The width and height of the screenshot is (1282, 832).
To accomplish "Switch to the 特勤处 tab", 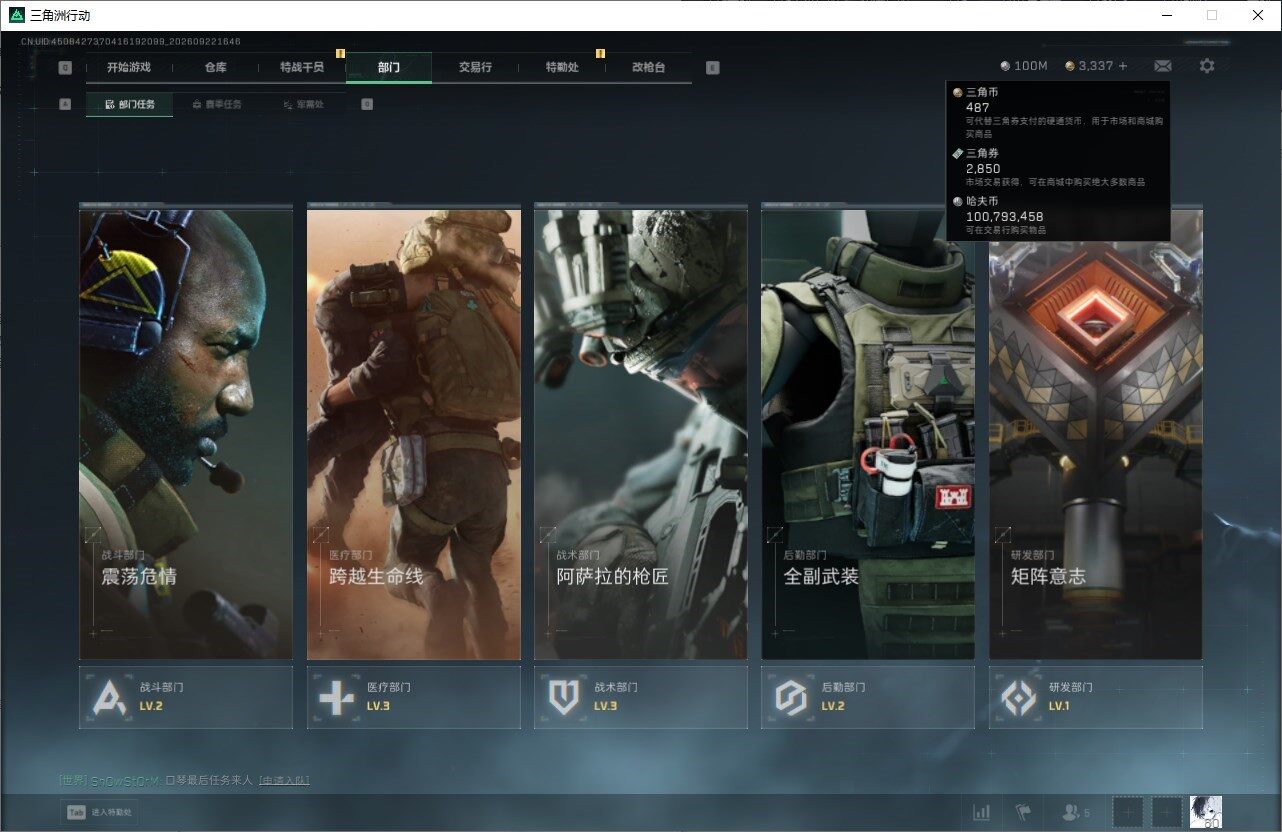I will tap(562, 68).
